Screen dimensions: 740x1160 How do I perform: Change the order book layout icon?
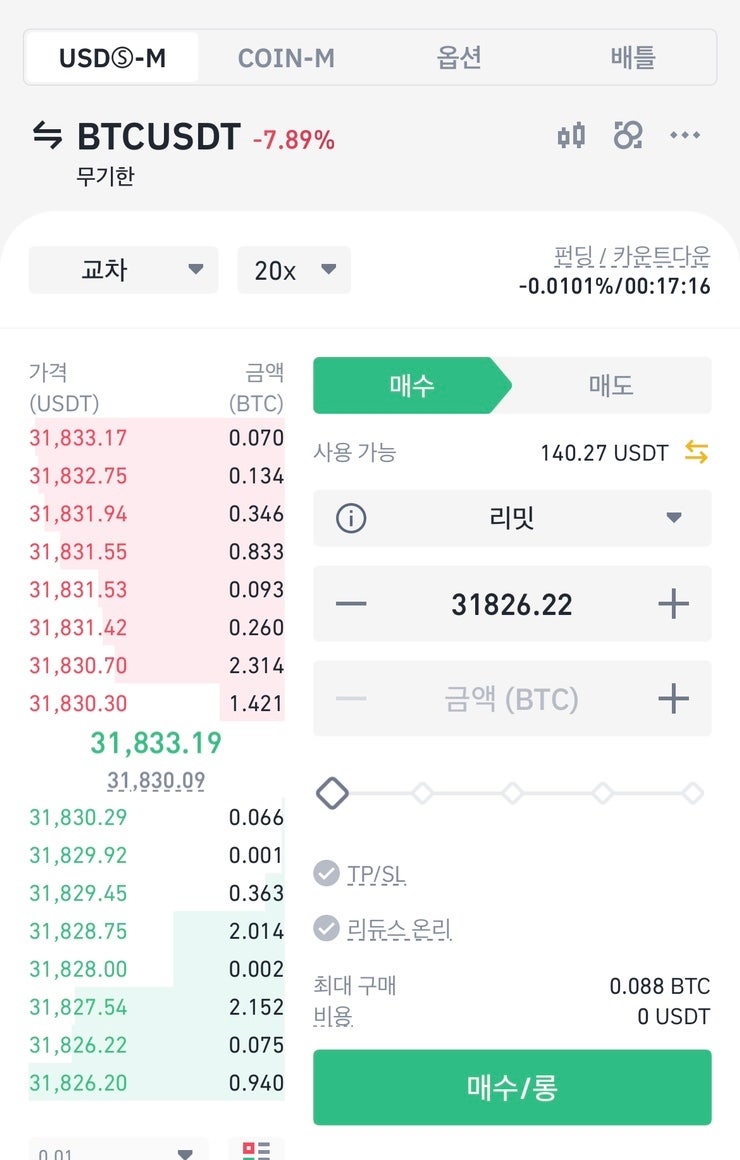click(256, 1150)
